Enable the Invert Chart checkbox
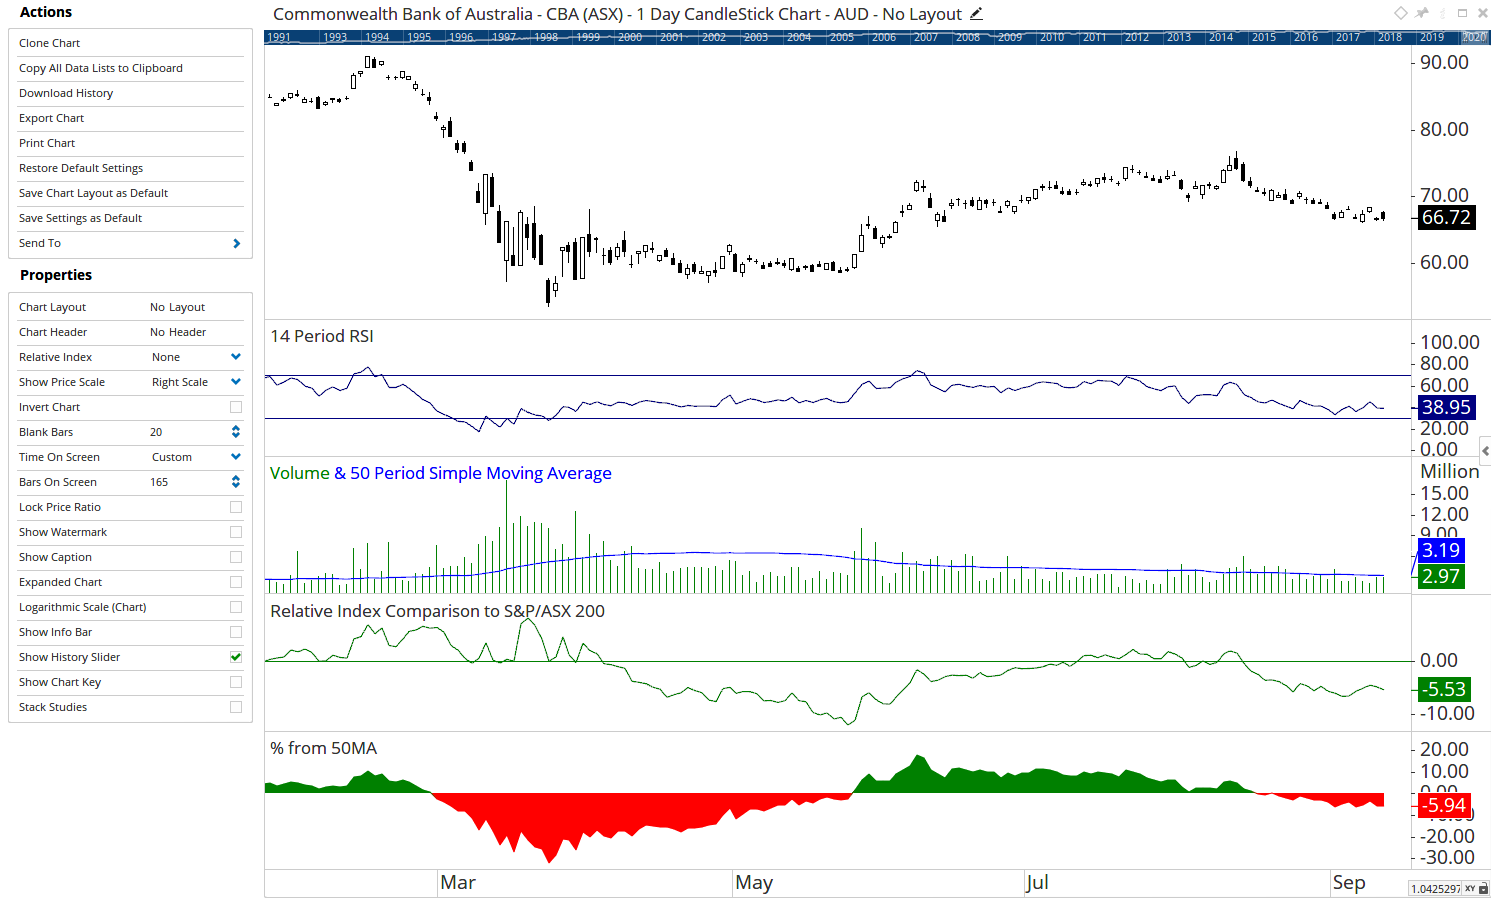This screenshot has height=901, width=1491. (x=236, y=407)
